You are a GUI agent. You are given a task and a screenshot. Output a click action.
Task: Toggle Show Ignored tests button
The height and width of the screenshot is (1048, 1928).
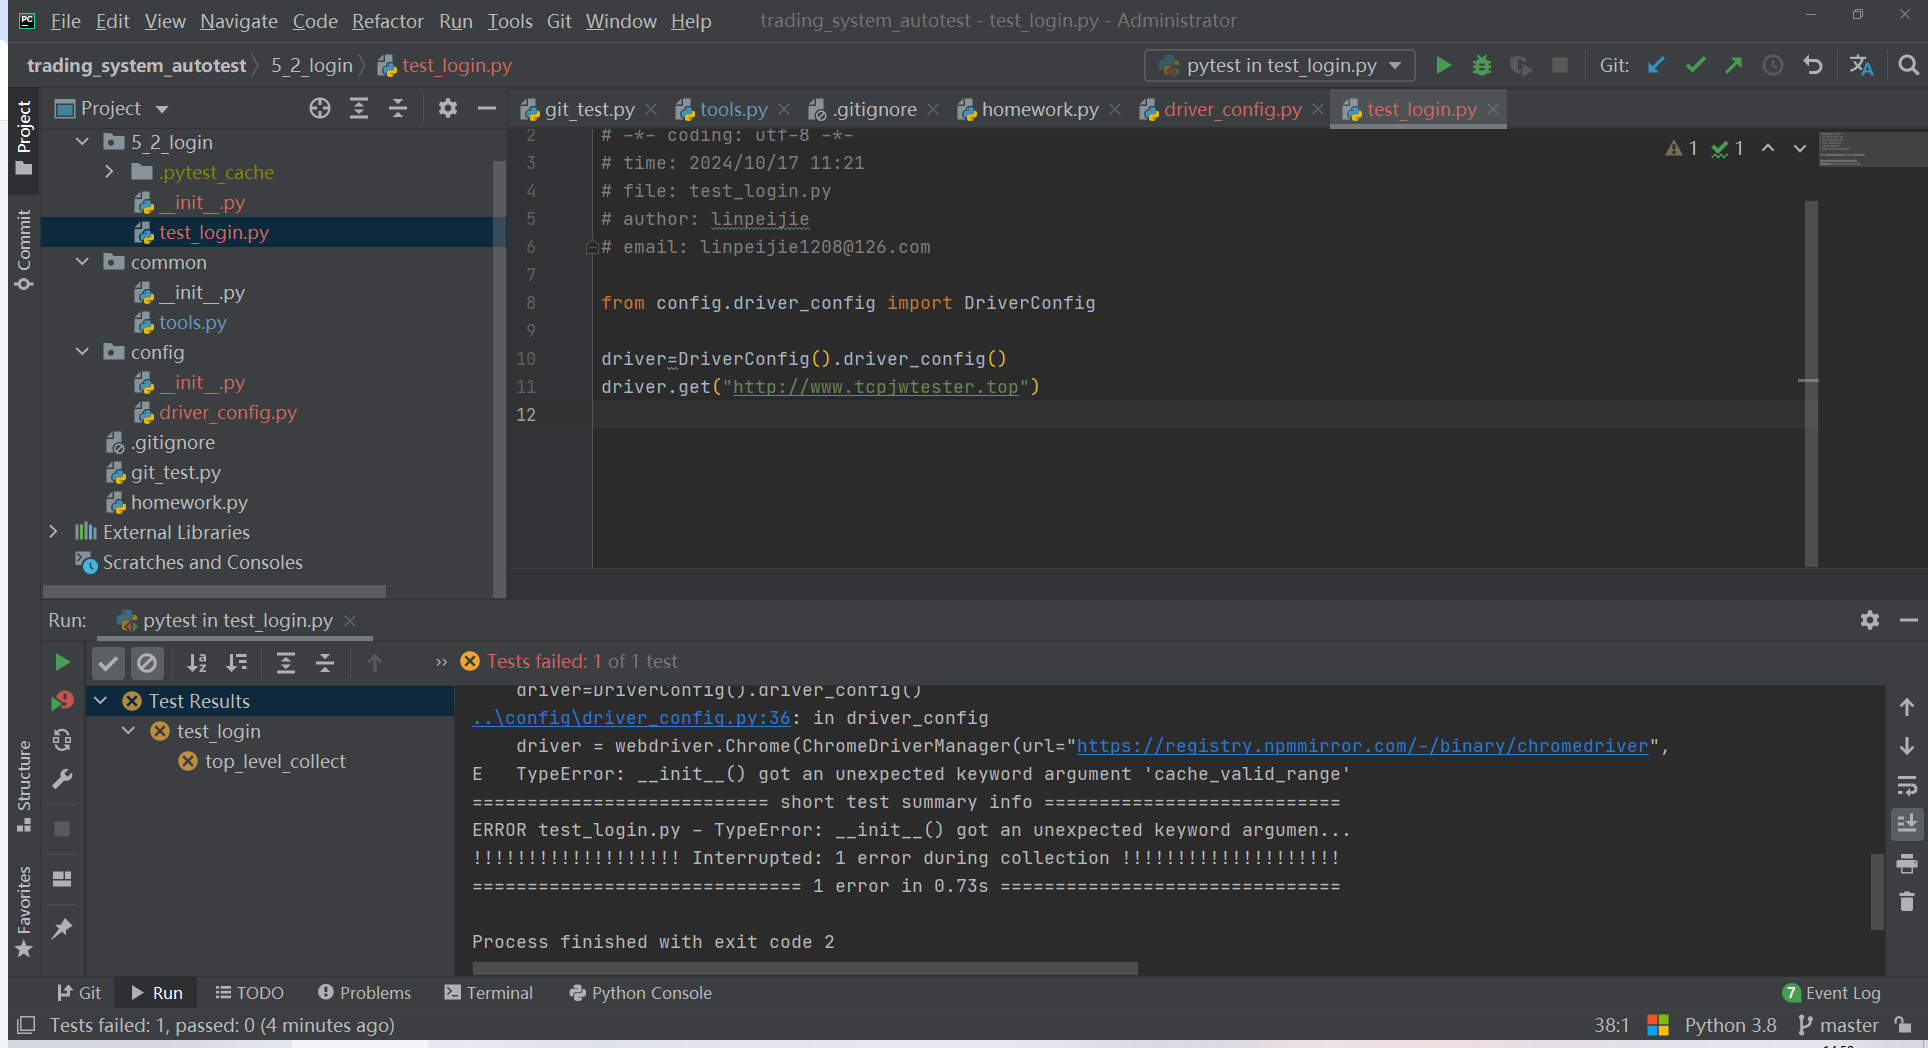click(x=147, y=662)
